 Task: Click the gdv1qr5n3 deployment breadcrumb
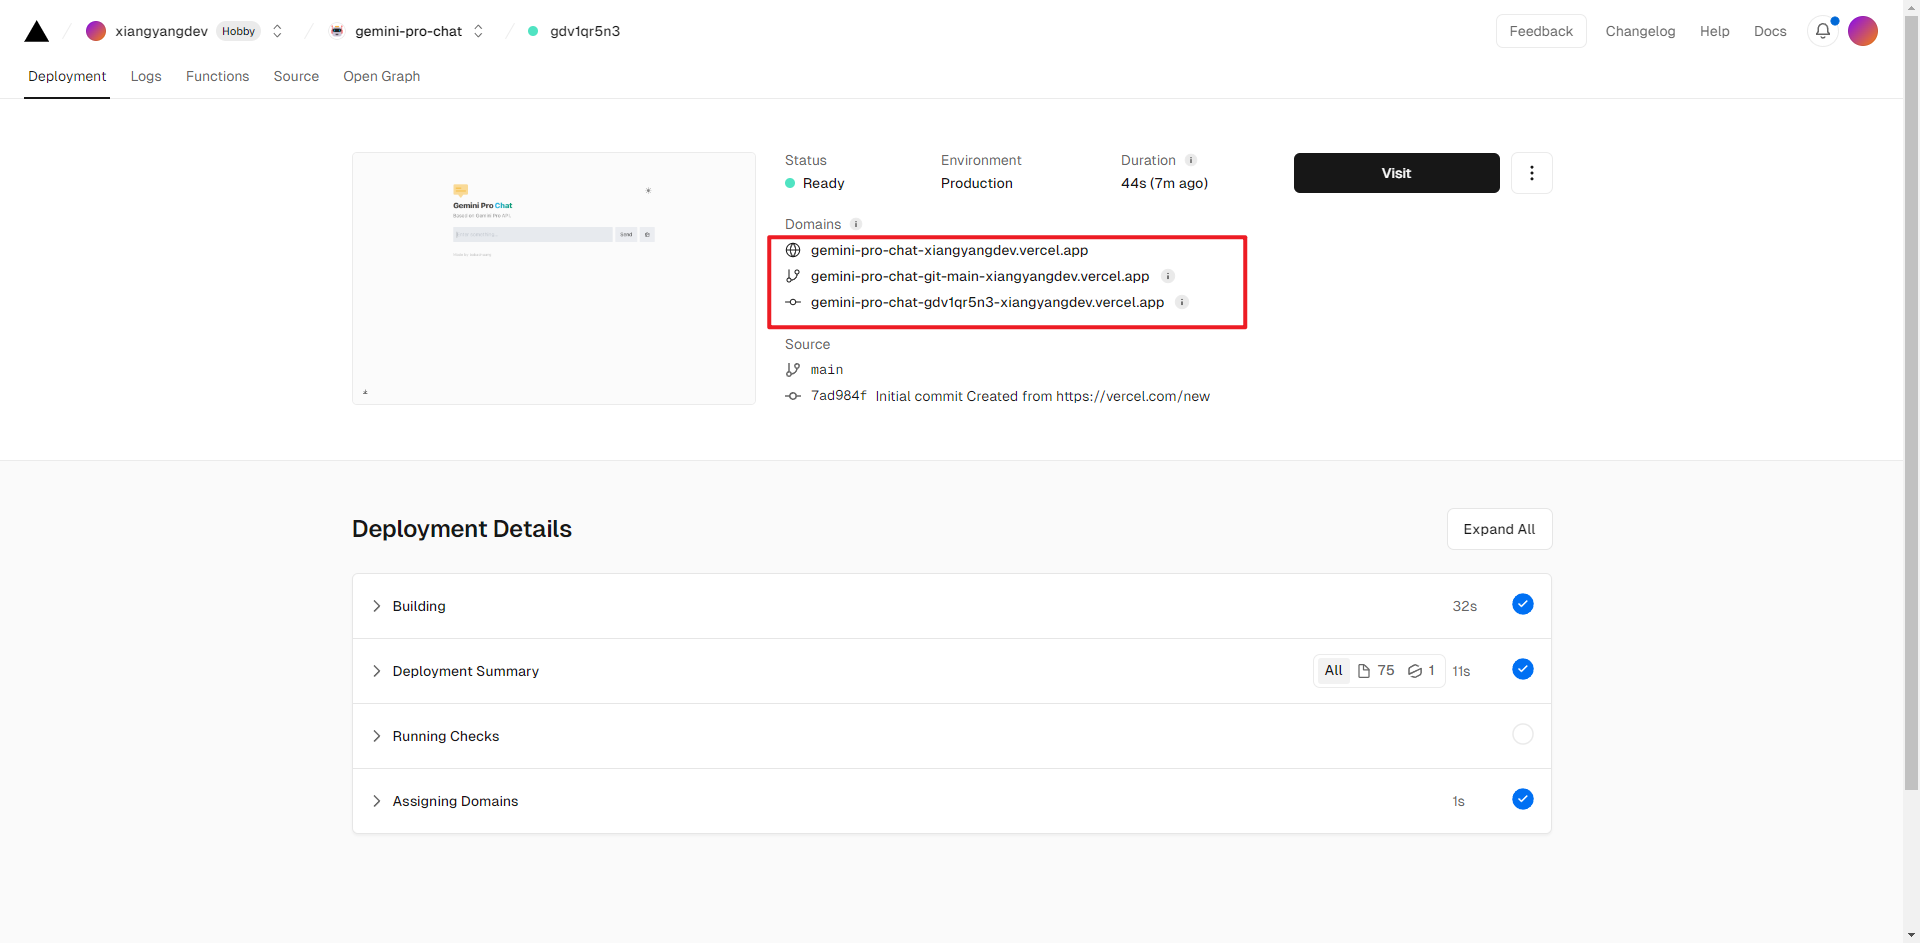[585, 31]
